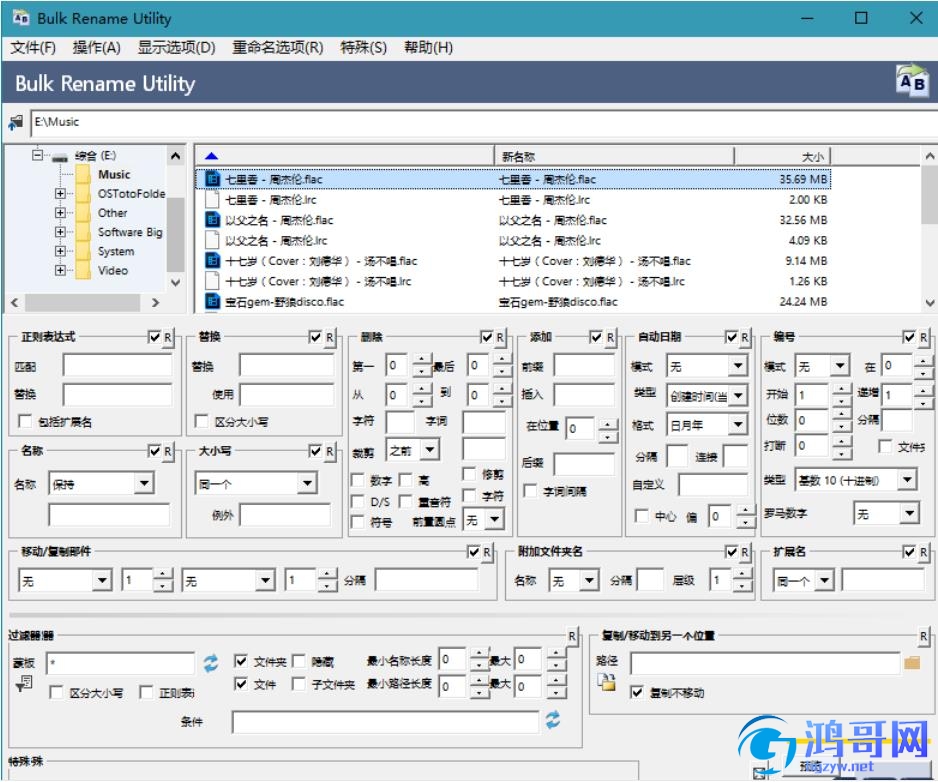Click the Music folder icon in the tree
This screenshot has width=938, height=782.
83,174
